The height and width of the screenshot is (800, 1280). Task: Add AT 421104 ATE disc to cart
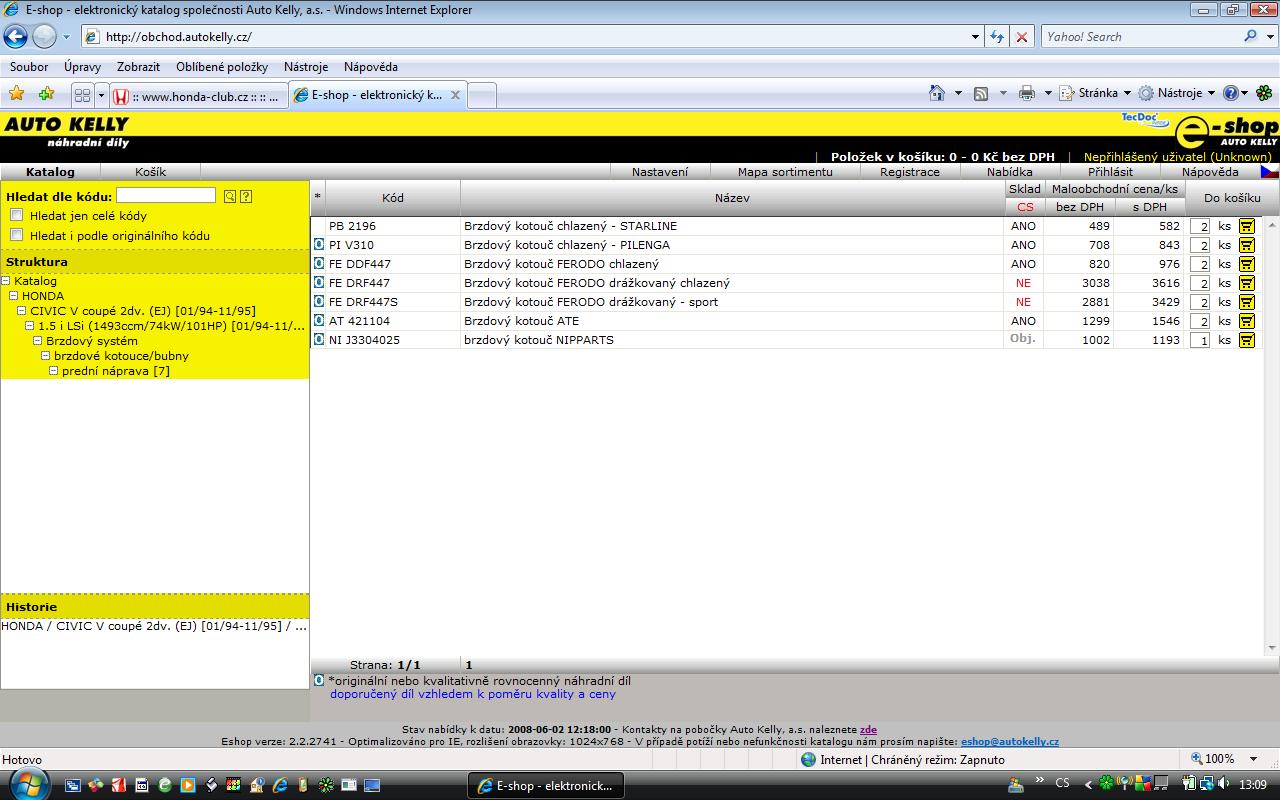point(1246,321)
